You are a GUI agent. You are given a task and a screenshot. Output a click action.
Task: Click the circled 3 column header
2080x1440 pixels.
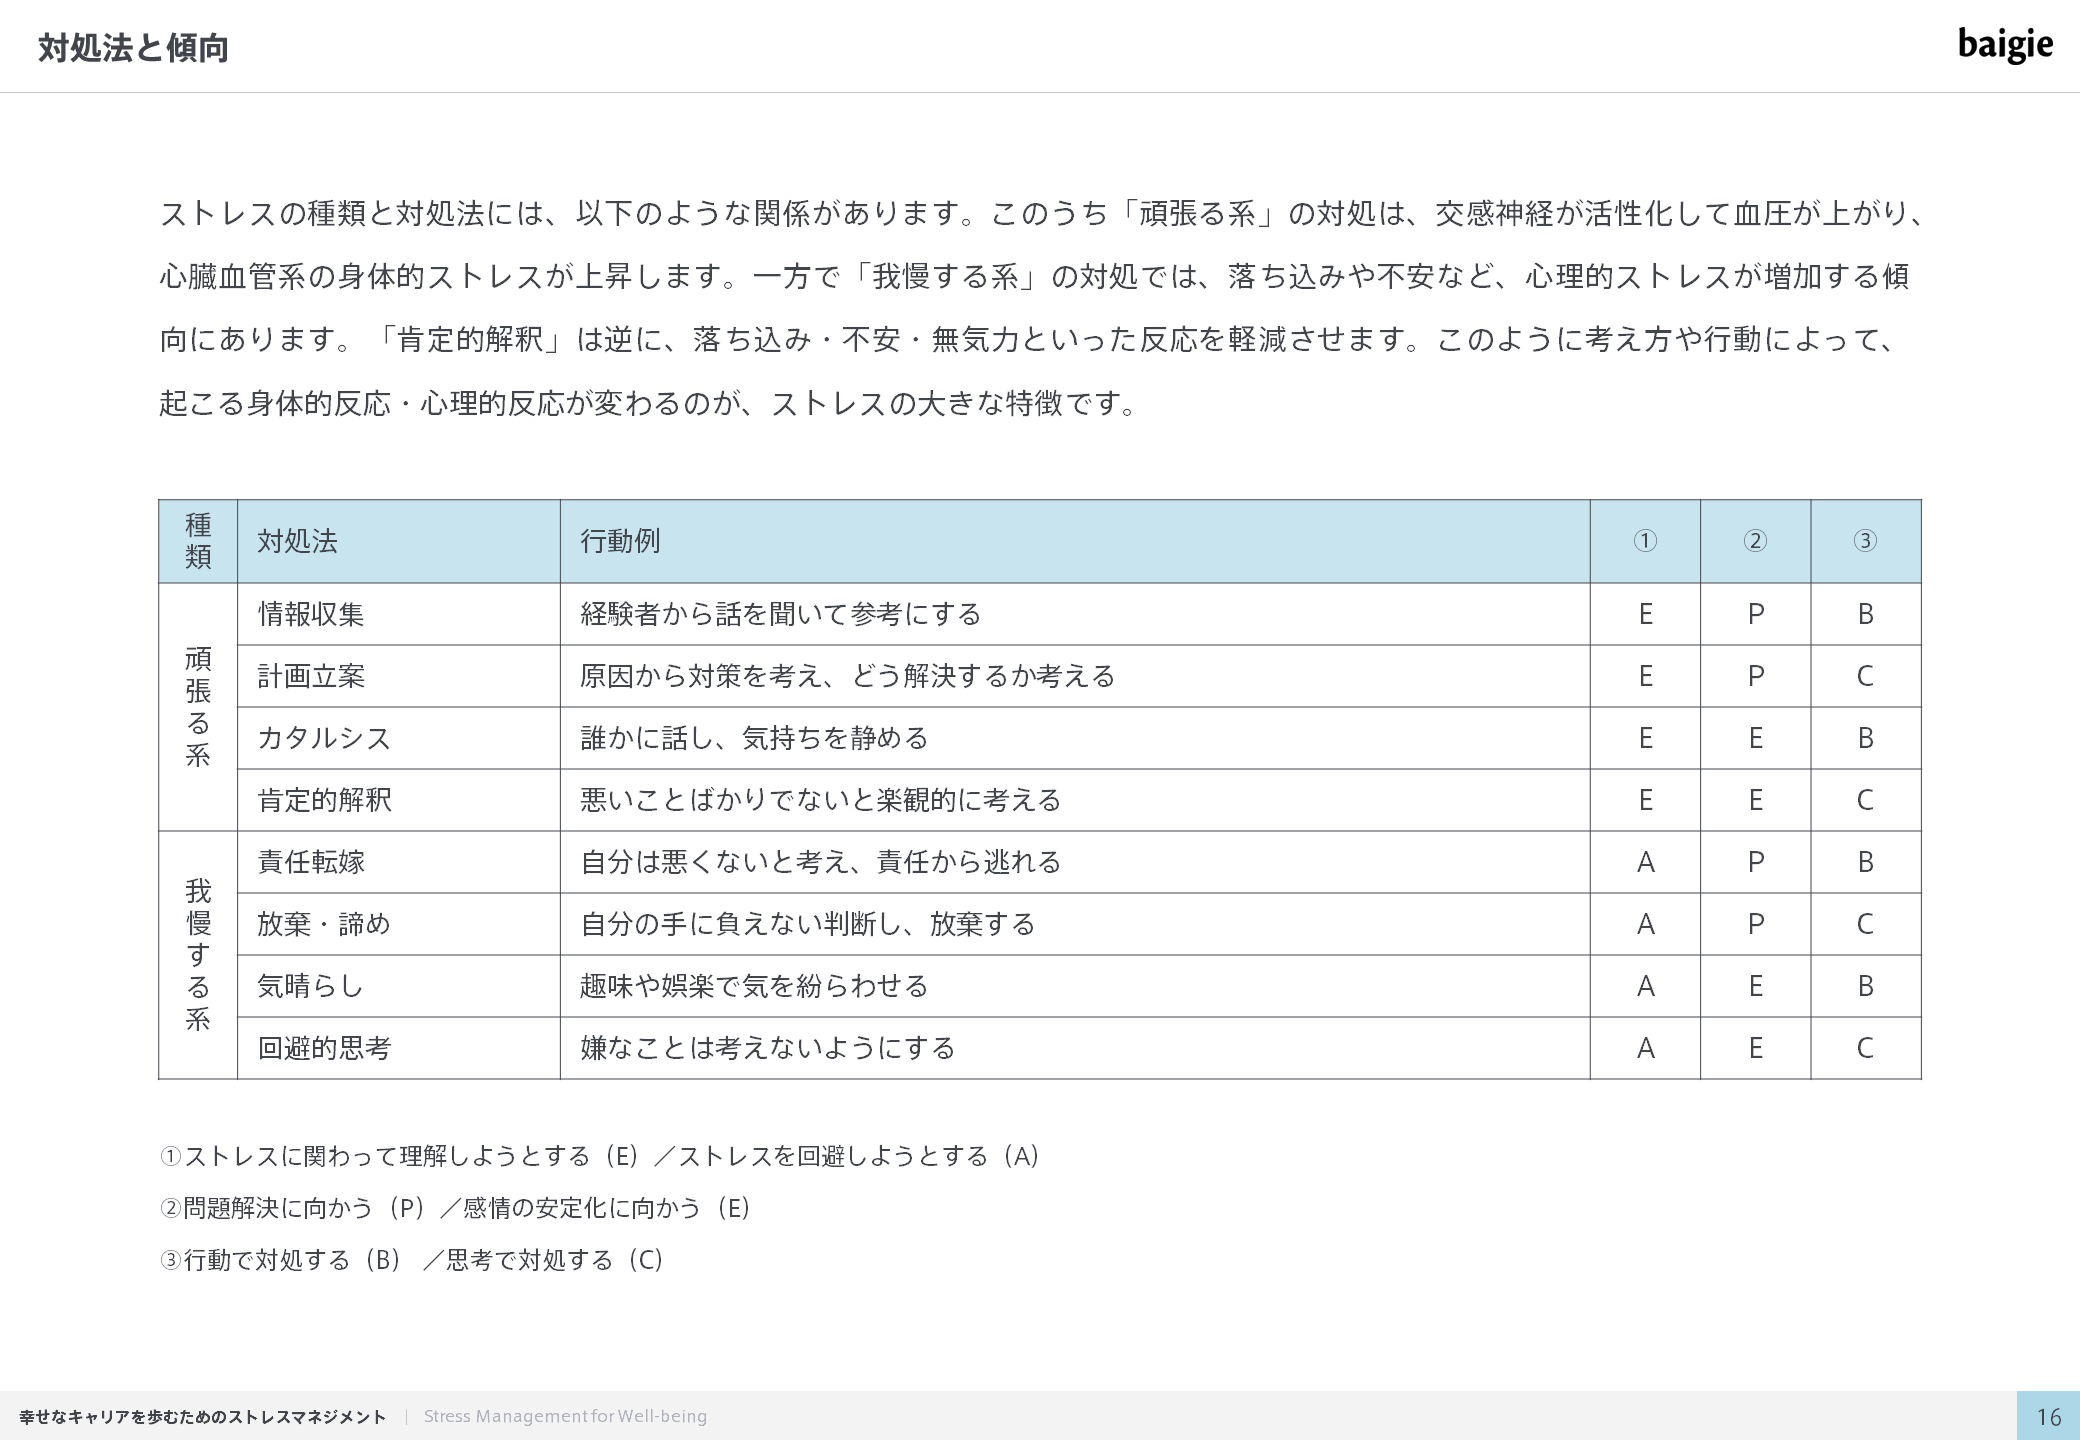(x=1865, y=541)
